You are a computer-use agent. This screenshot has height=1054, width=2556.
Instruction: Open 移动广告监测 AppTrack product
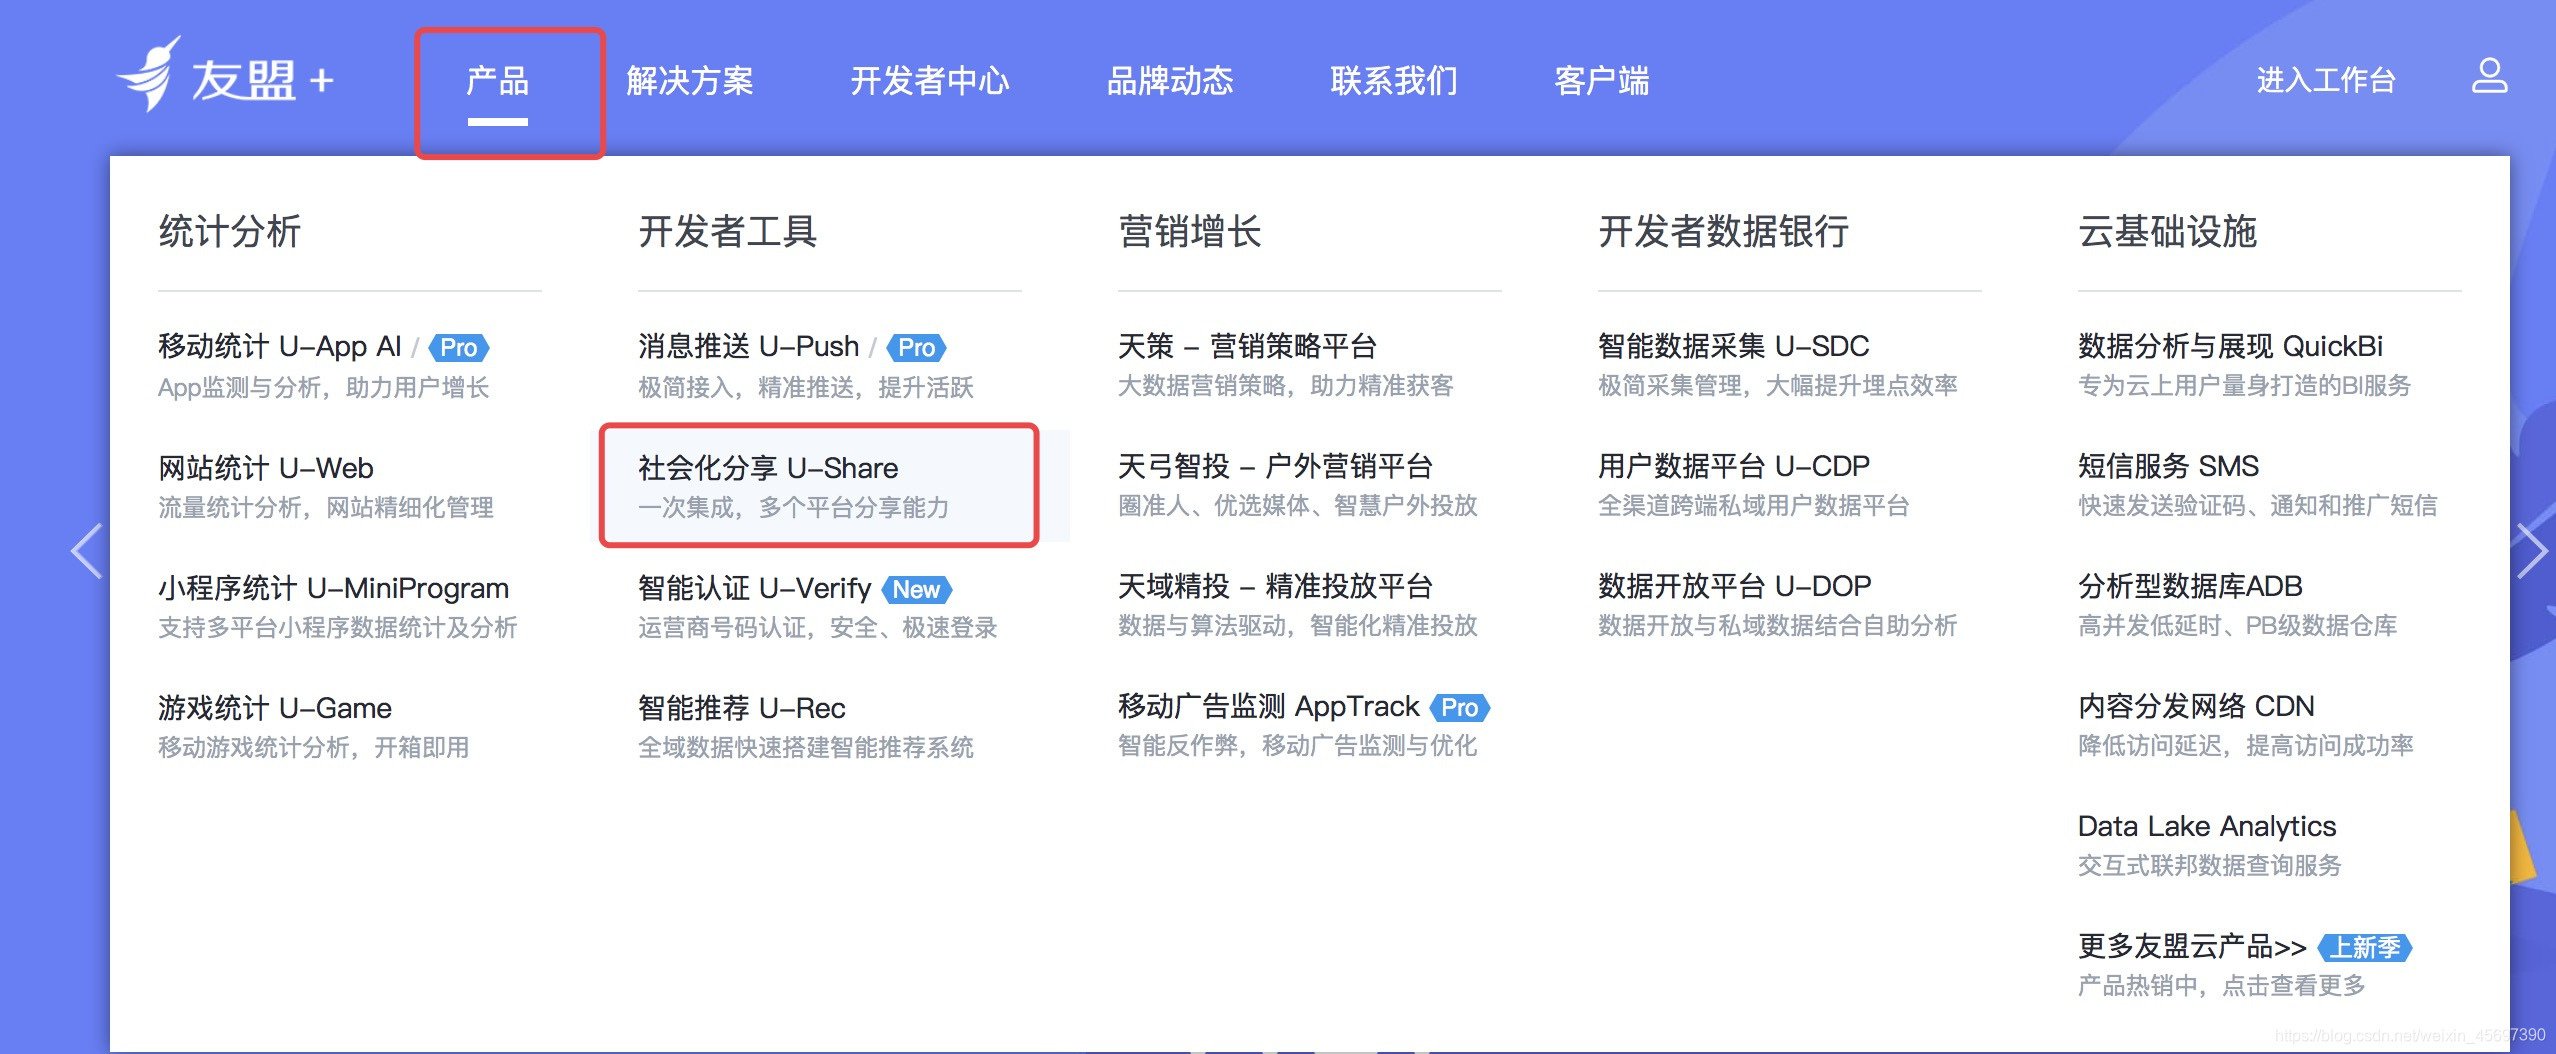click(1269, 706)
